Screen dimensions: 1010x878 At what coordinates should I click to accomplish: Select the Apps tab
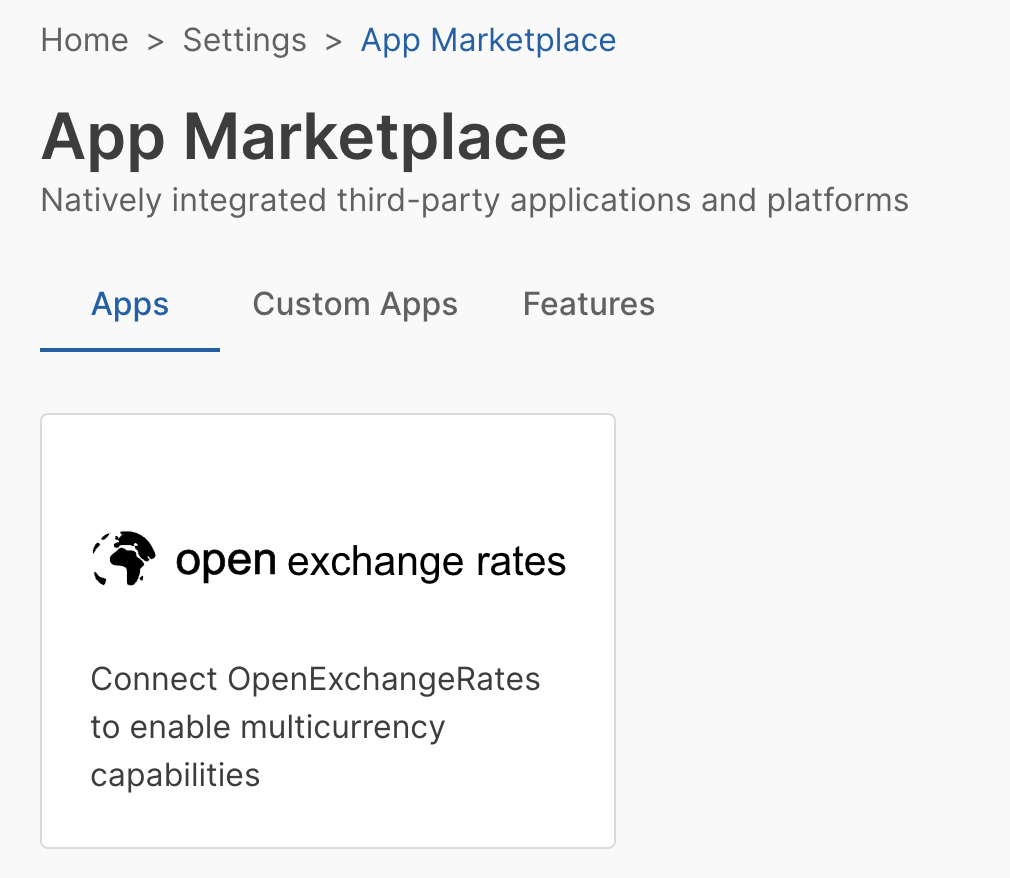tap(130, 304)
